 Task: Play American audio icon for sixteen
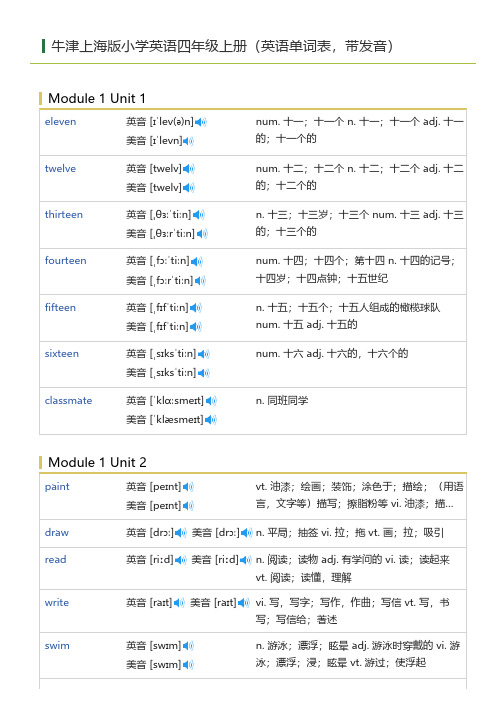(x=204, y=373)
